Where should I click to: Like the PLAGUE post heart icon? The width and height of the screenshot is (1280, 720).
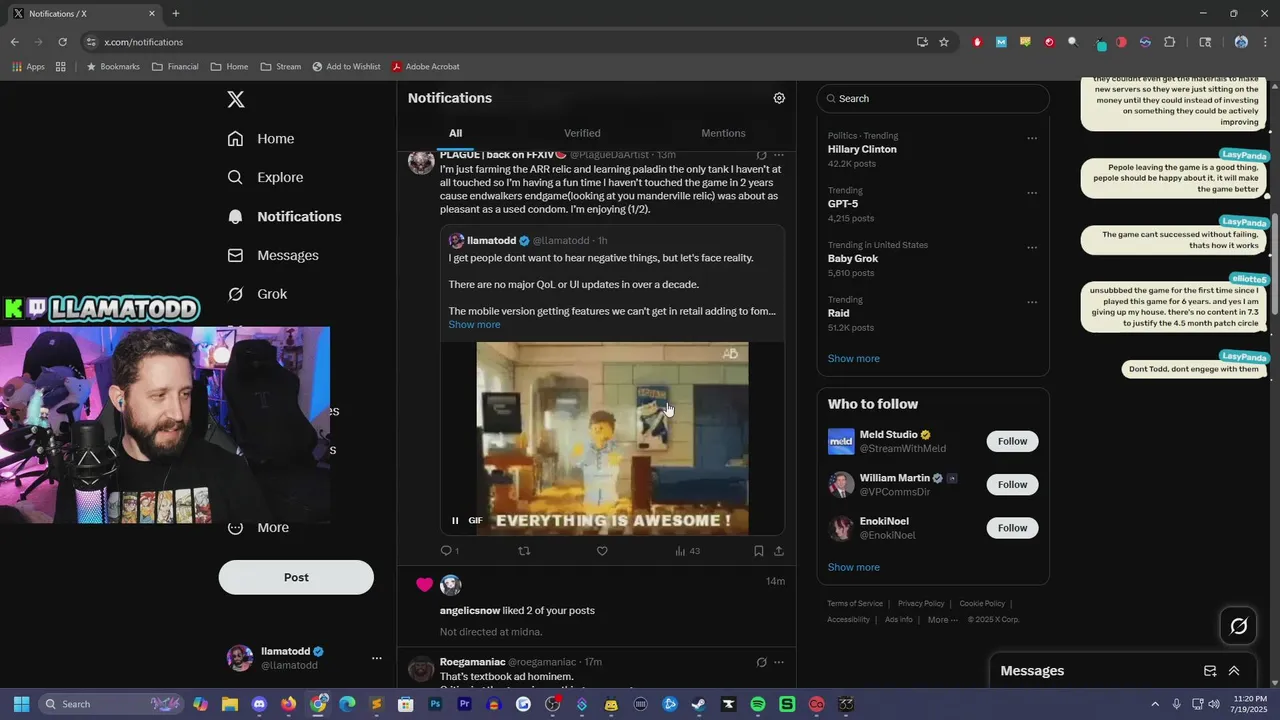602,551
